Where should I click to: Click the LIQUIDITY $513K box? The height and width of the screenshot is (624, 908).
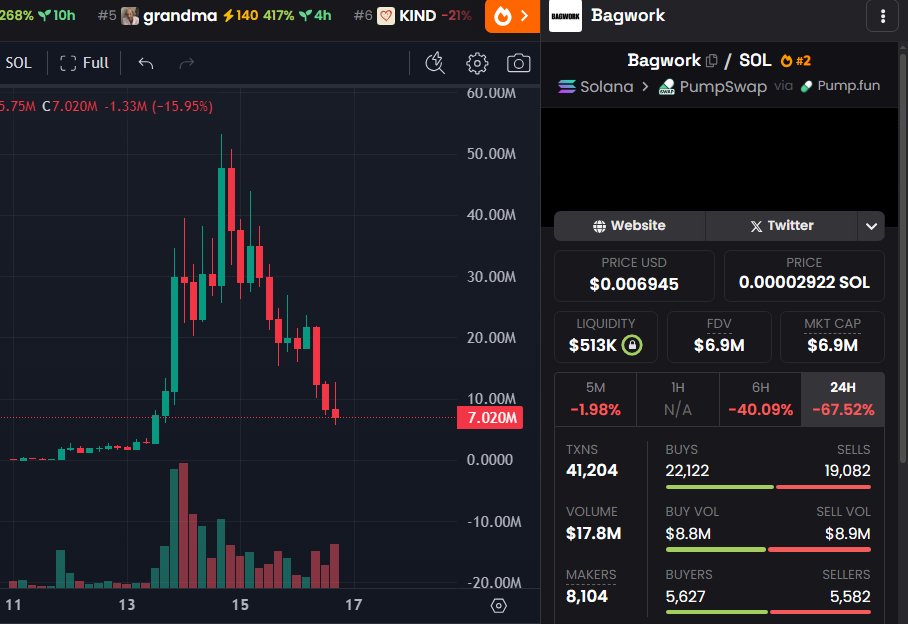point(606,337)
